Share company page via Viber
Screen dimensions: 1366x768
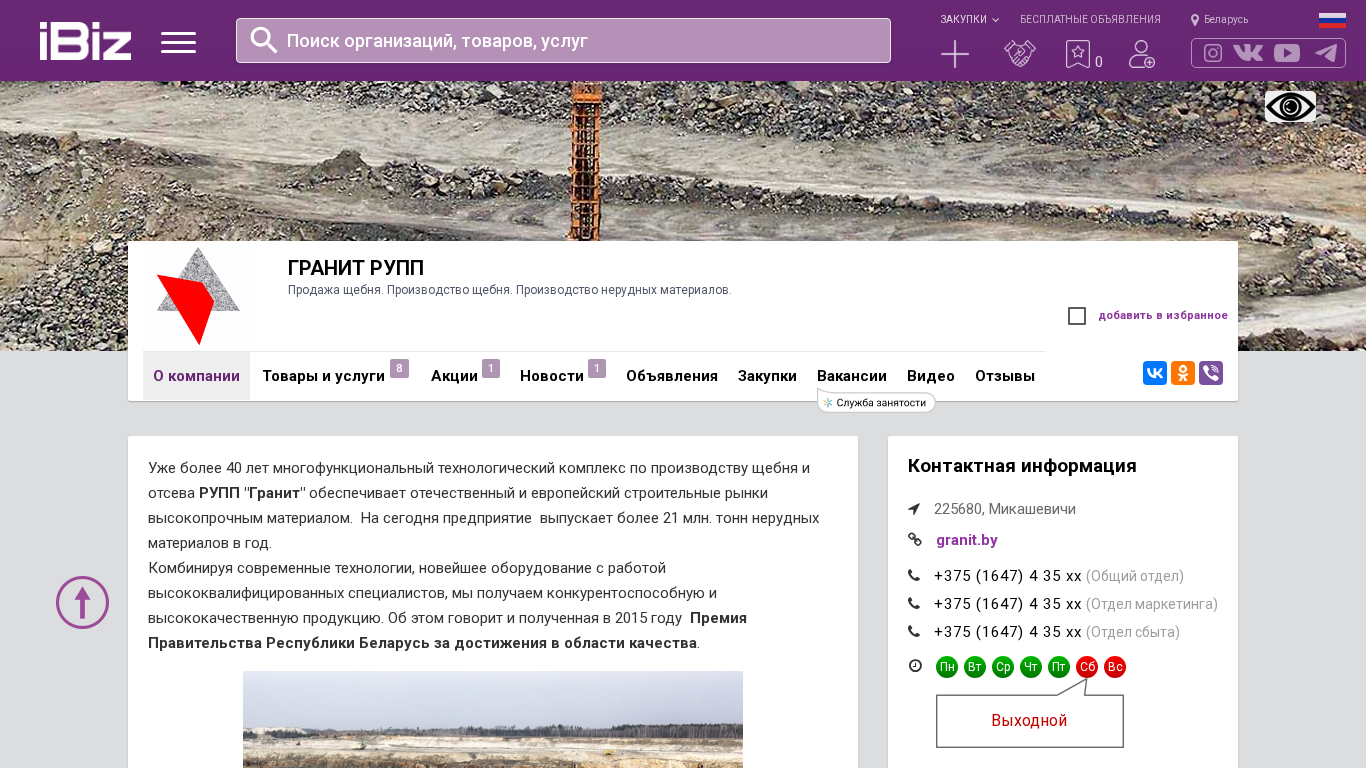[x=1211, y=373]
